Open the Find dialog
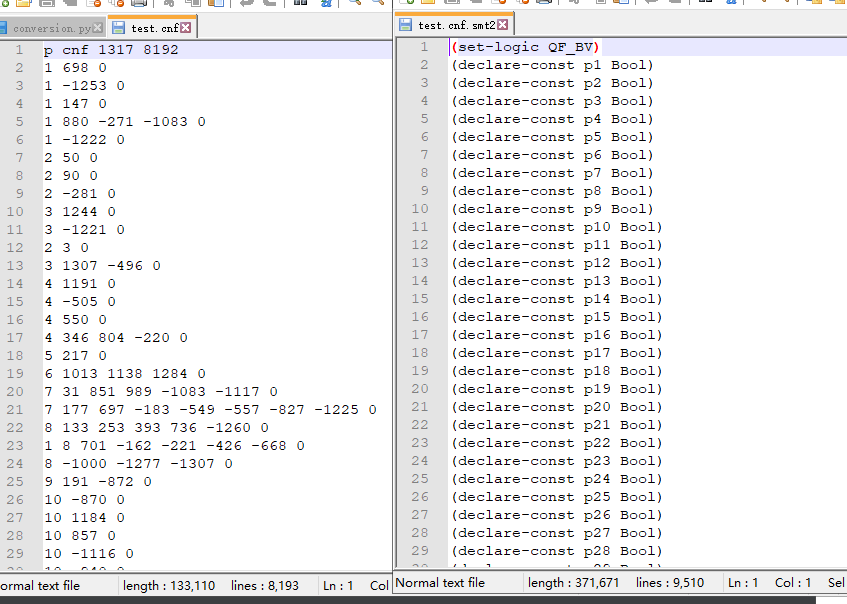 [x=299, y=5]
